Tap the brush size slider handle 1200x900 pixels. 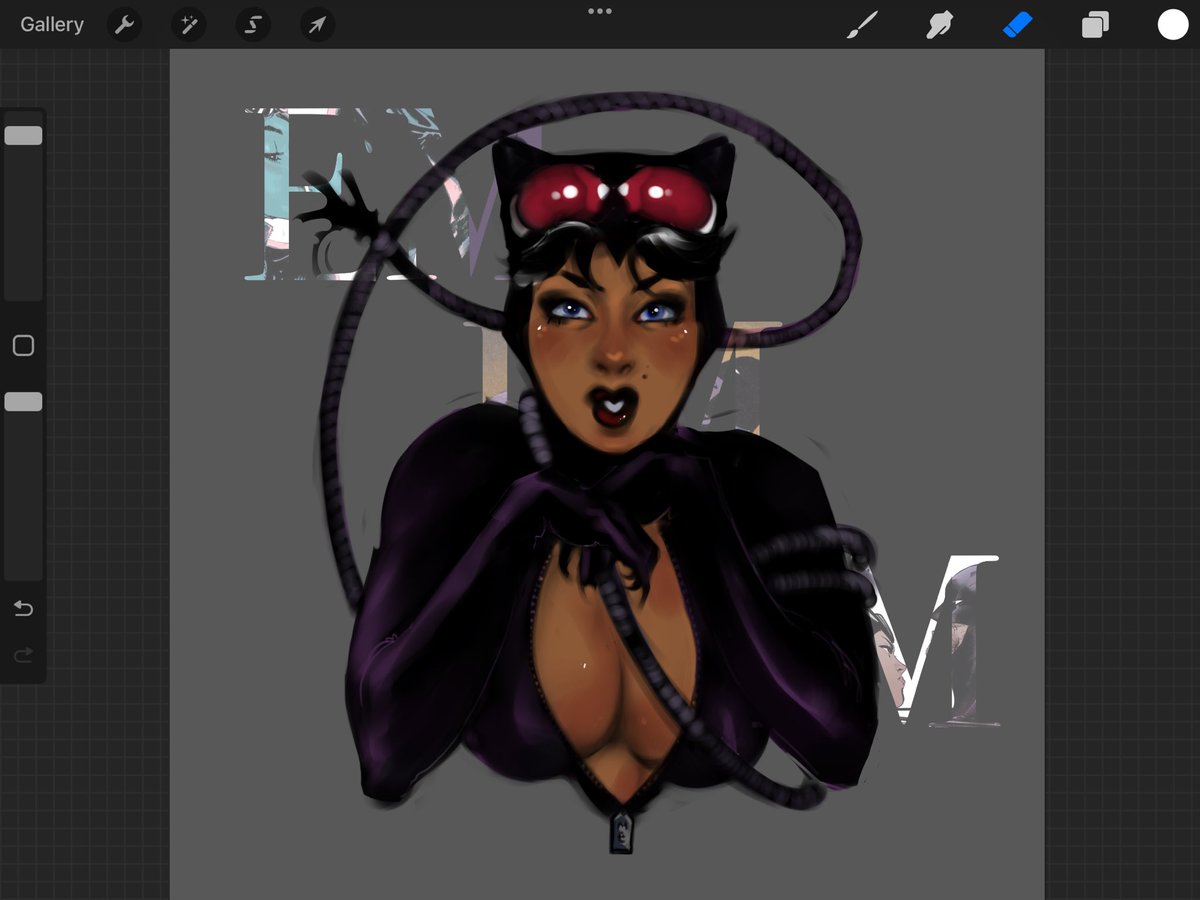tap(23, 136)
